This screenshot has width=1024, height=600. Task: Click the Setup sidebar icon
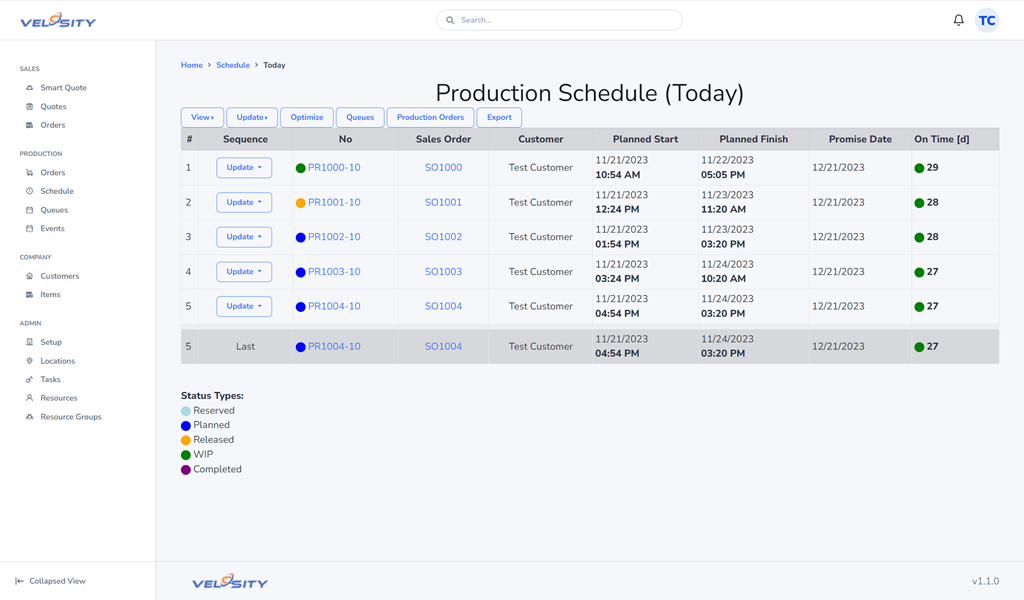pos(29,342)
